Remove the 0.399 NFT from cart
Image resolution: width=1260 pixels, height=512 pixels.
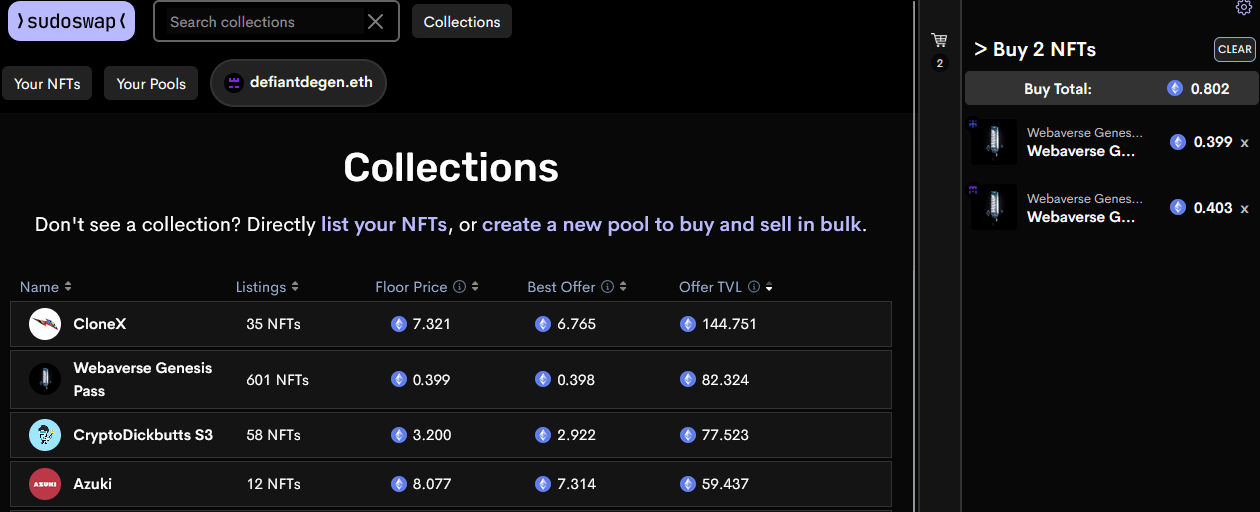pyautogui.click(x=1245, y=143)
